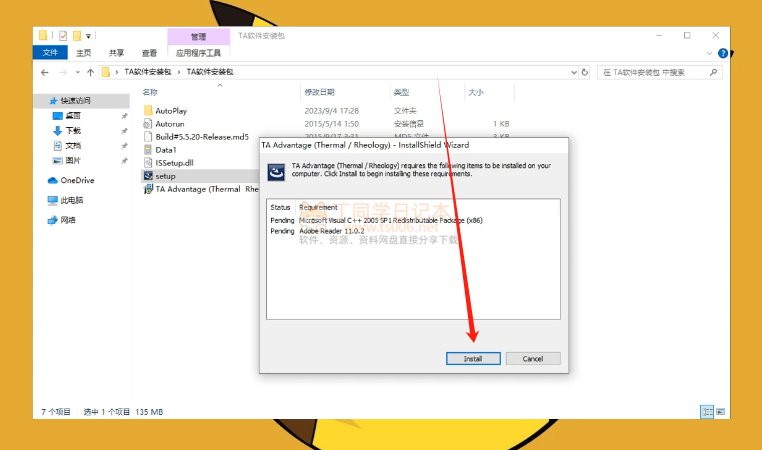
Task: Switch to large icons view in status bar
Action: point(720,412)
